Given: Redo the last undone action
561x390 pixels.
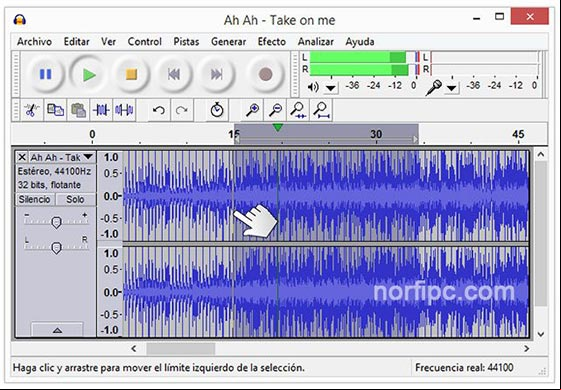Looking at the screenshot, I should click(182, 109).
